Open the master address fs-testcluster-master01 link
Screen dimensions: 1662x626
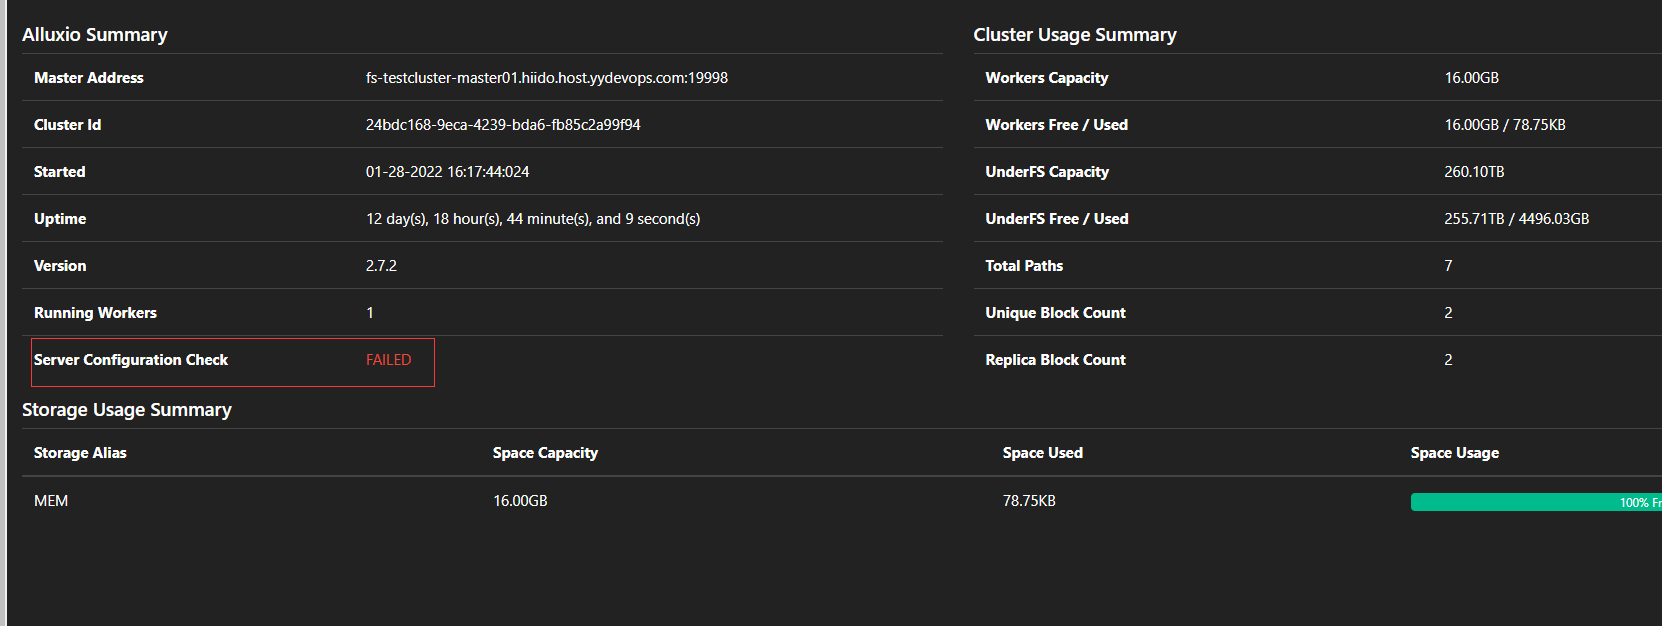click(546, 77)
